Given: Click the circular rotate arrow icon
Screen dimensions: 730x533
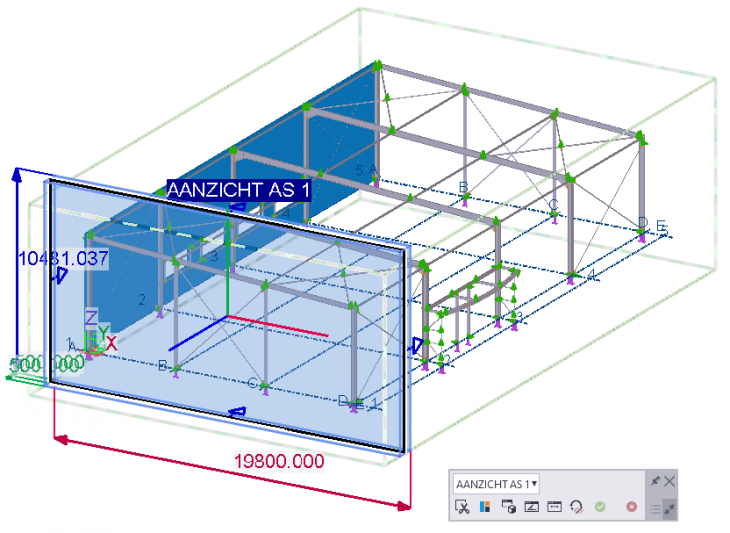Looking at the screenshot, I should pyautogui.click(x=576, y=507).
